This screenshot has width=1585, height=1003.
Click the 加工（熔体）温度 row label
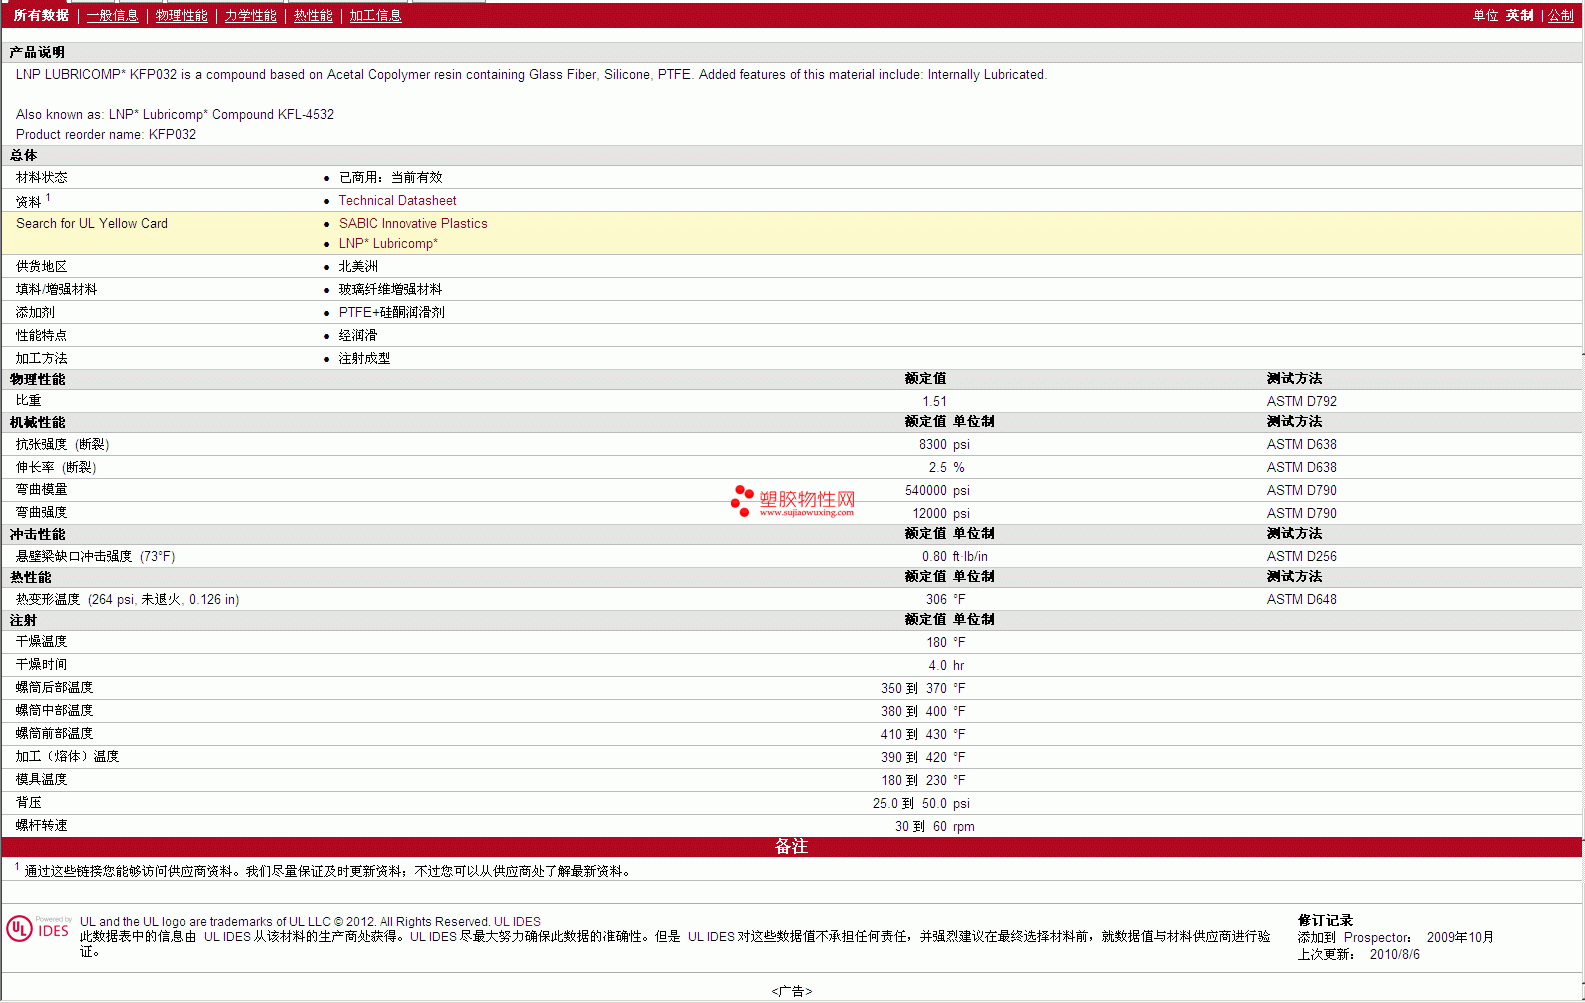click(x=67, y=757)
